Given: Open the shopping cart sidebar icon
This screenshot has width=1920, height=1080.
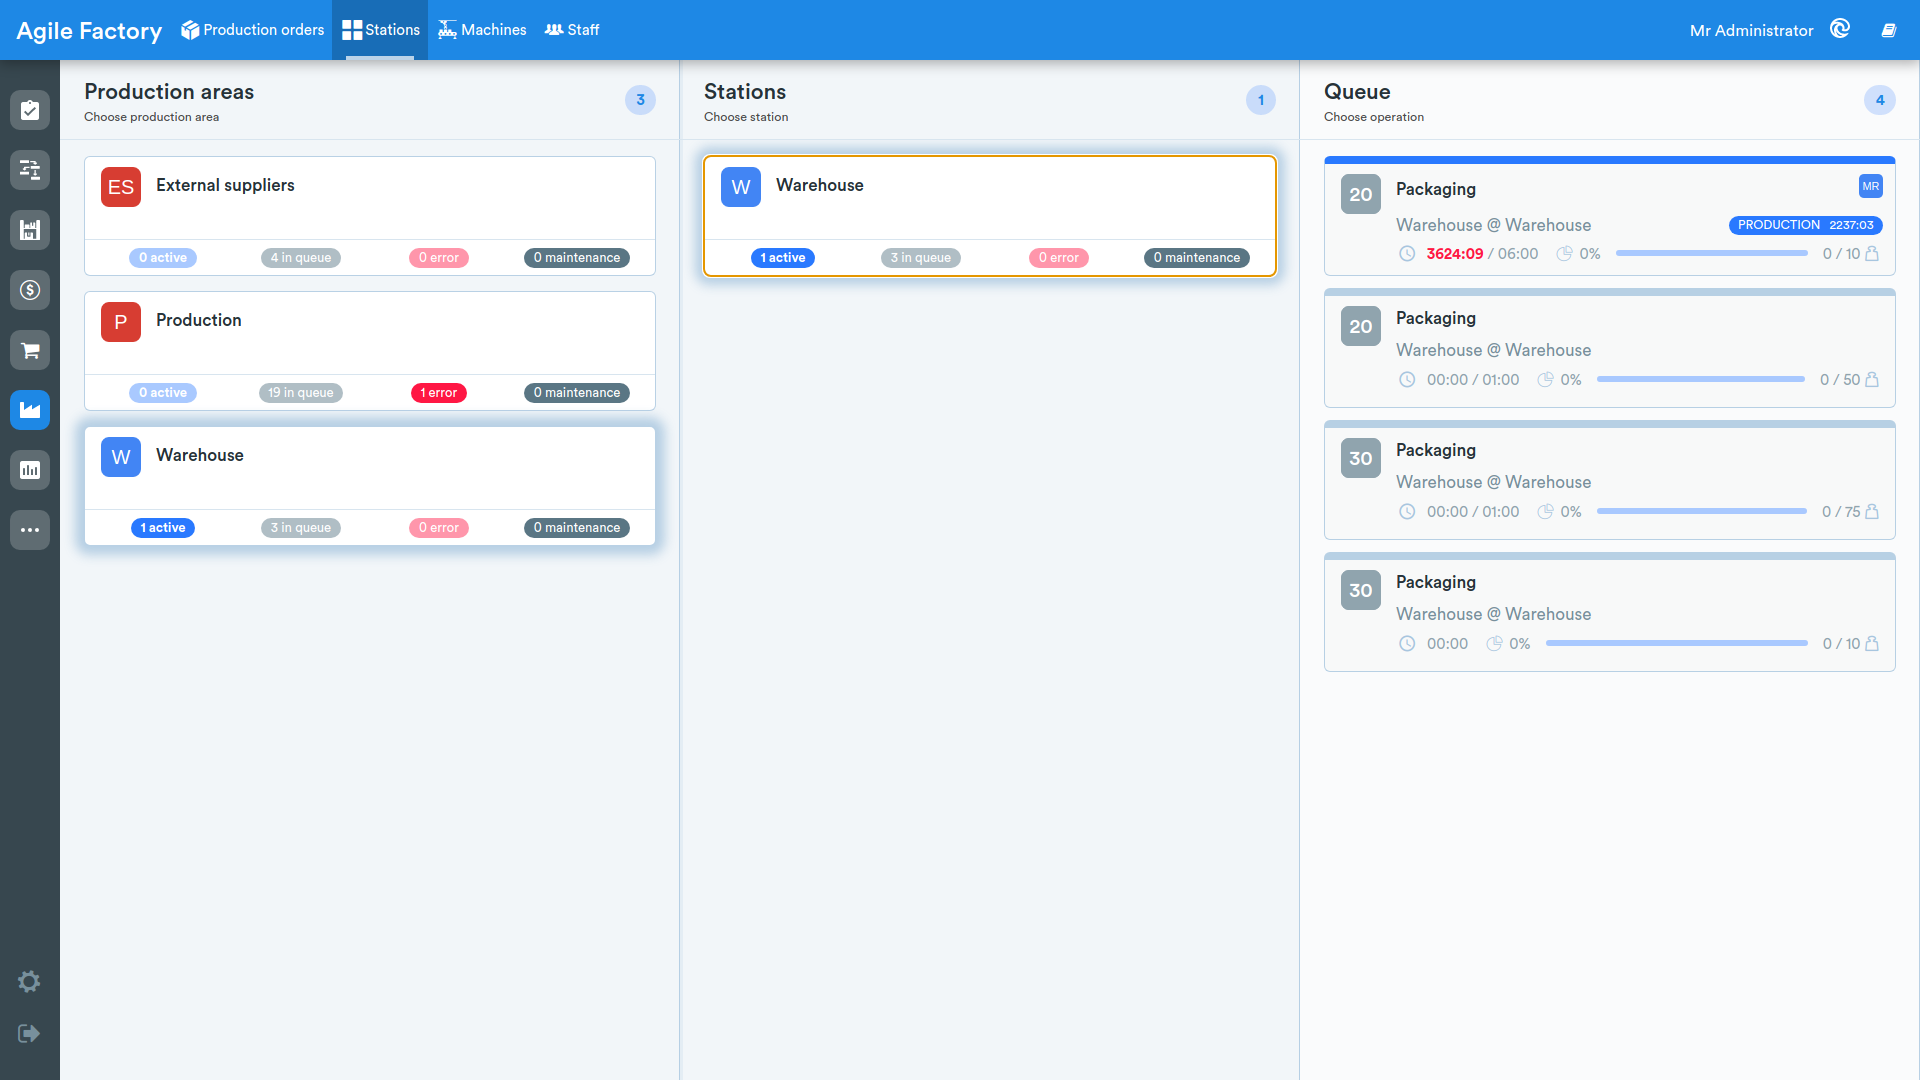Looking at the screenshot, I should pyautogui.click(x=30, y=350).
